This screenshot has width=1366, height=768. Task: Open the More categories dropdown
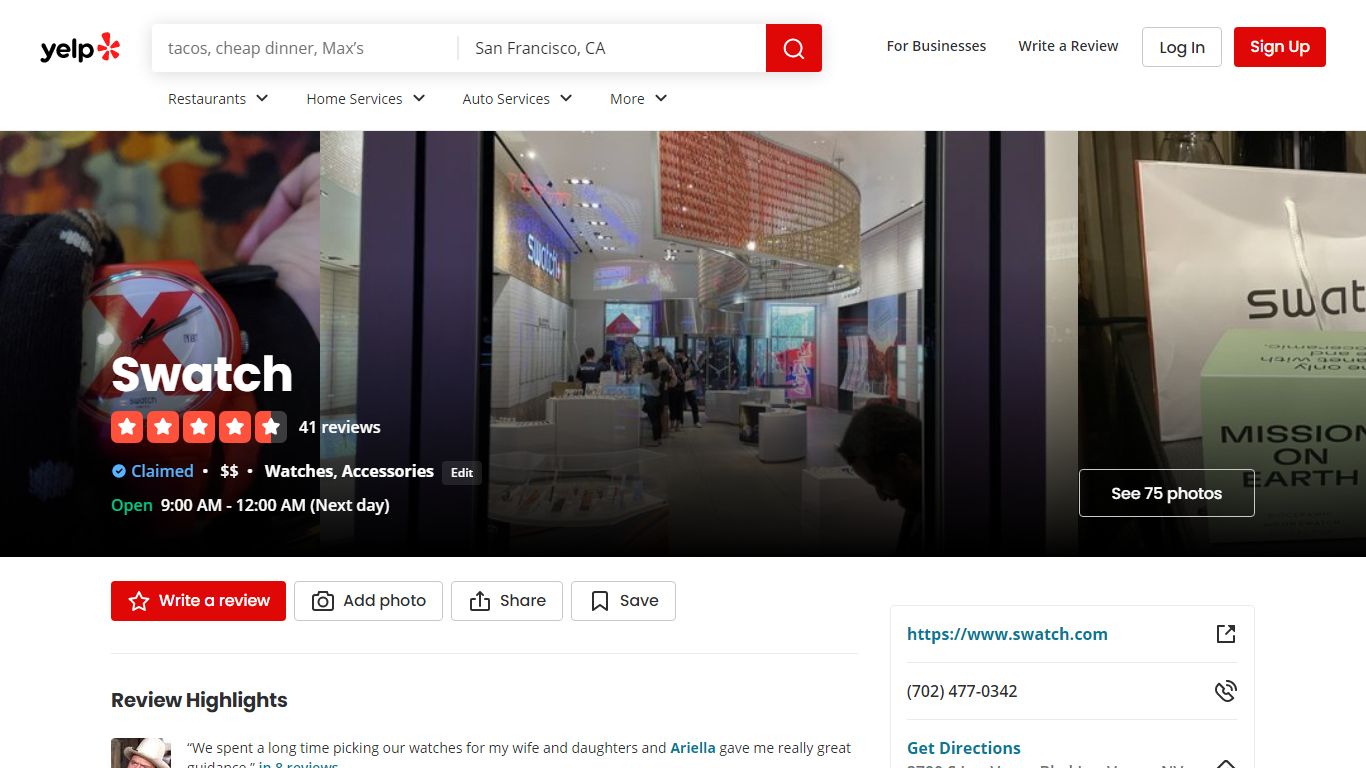pyautogui.click(x=638, y=99)
